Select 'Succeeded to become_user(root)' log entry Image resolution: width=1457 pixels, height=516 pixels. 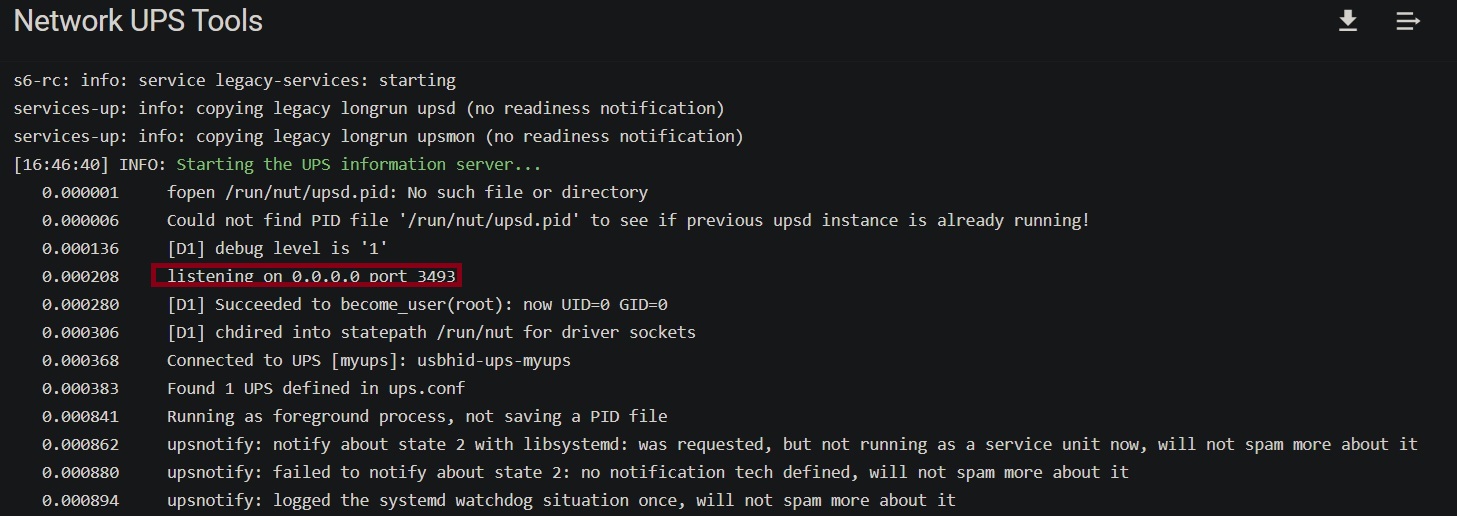(417, 304)
